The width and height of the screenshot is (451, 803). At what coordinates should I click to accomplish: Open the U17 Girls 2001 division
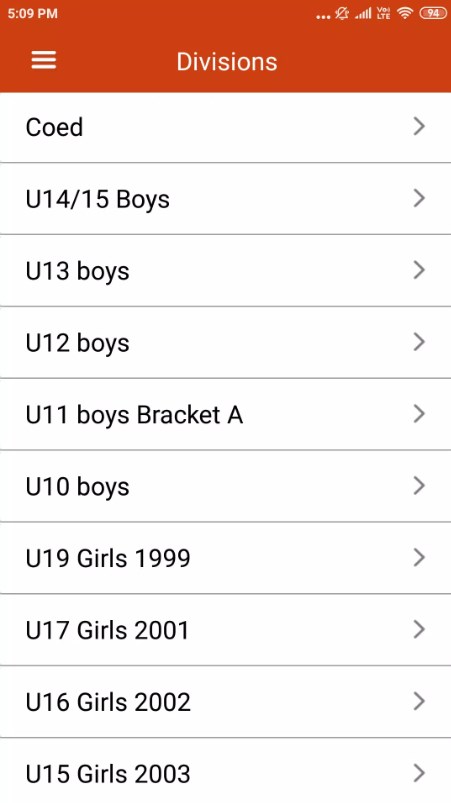pos(225,629)
